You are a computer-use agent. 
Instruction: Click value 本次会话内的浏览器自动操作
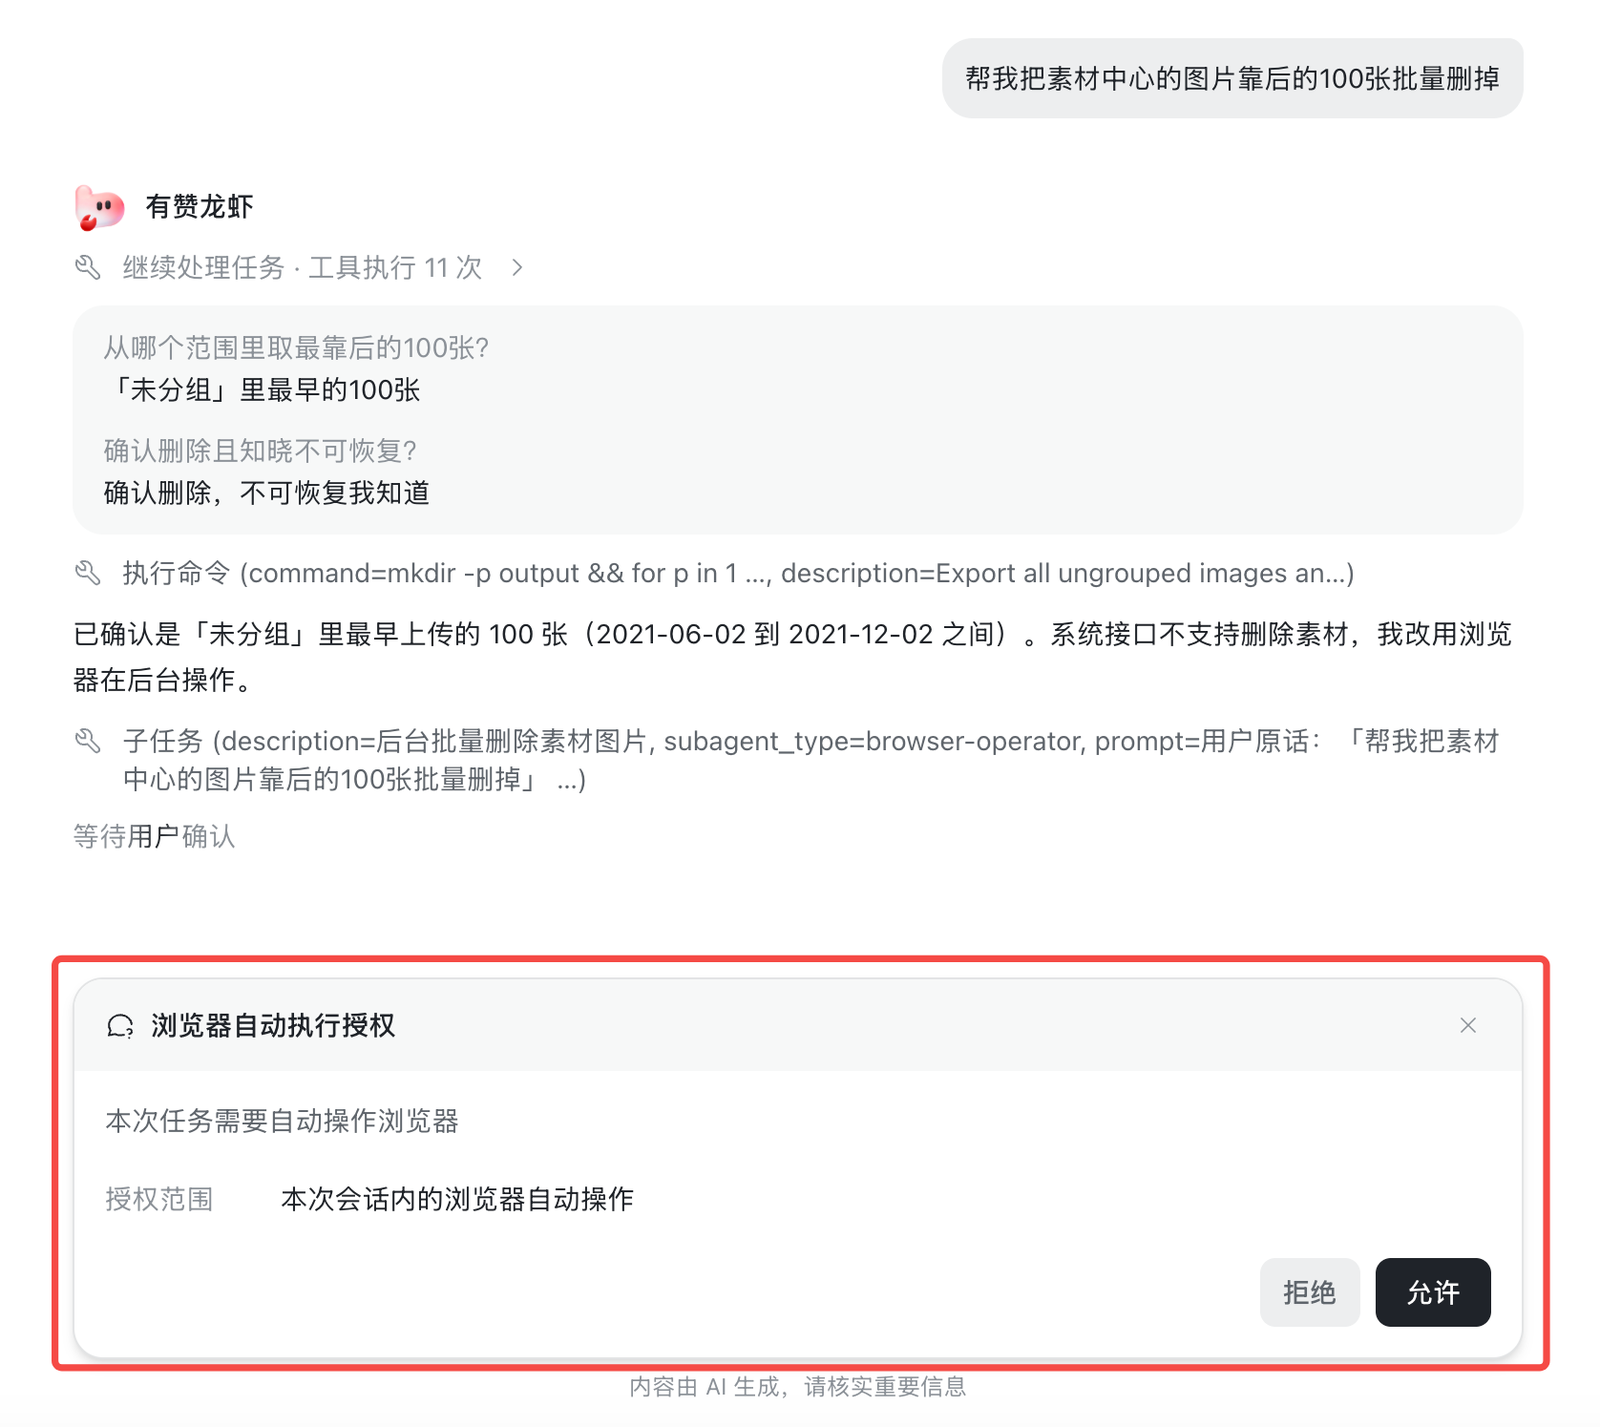(x=457, y=1199)
